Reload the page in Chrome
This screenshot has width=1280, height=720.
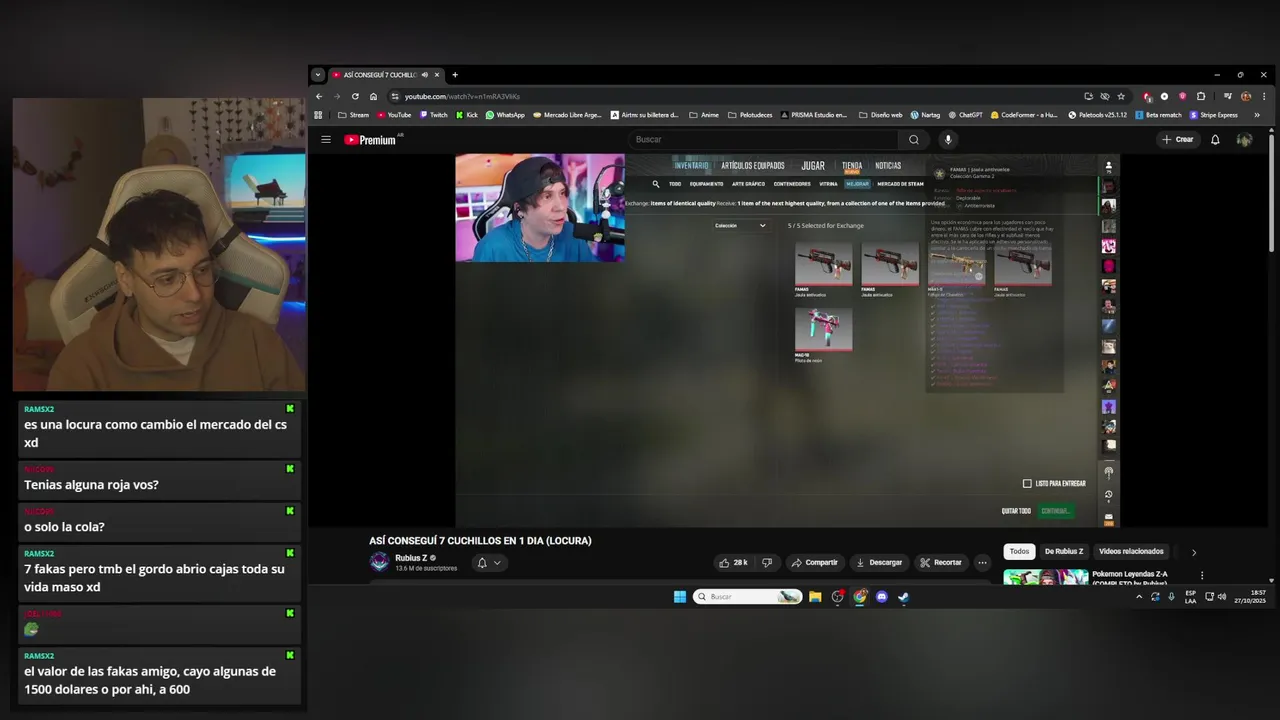[x=355, y=97]
